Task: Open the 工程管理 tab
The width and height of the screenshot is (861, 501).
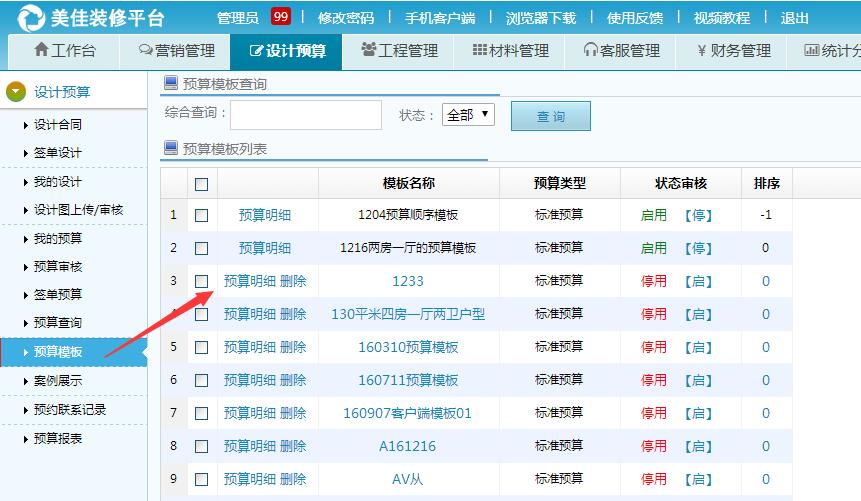Action: pyautogui.click(x=399, y=51)
